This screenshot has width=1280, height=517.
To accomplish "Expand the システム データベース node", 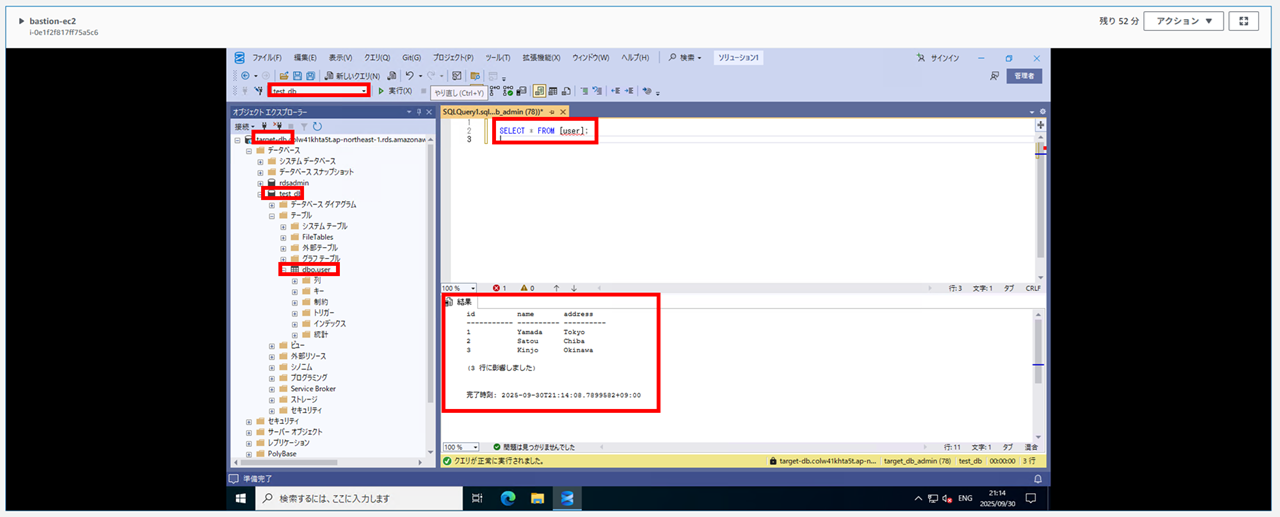I will 260,161.
